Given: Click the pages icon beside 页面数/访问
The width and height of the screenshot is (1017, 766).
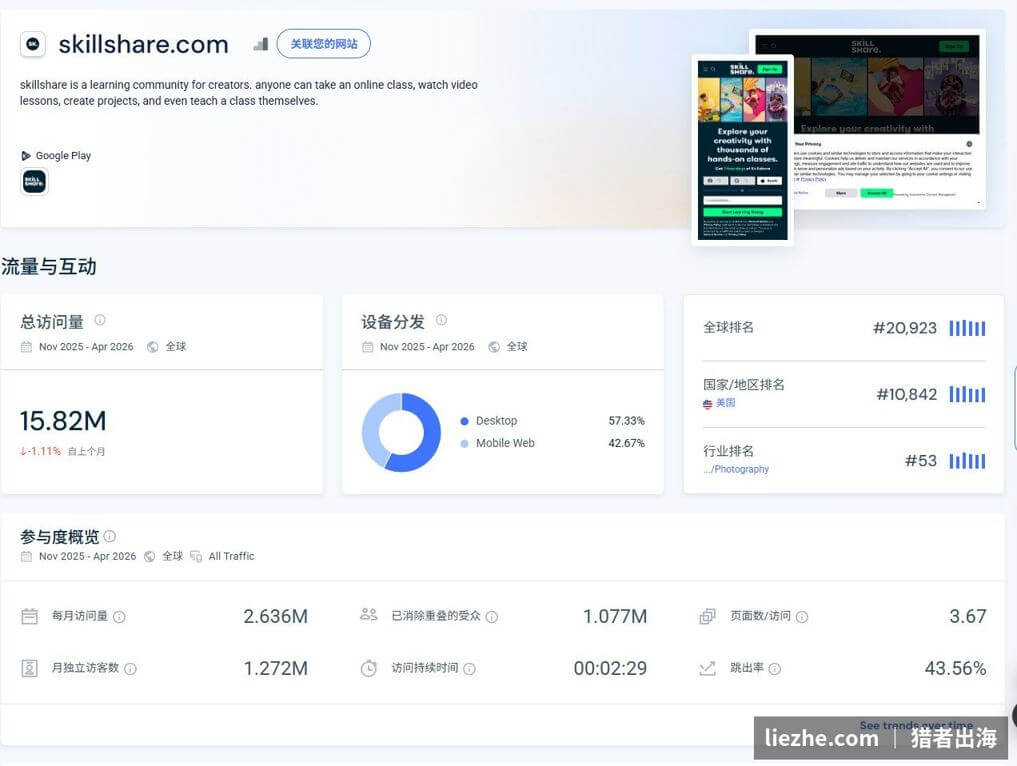Looking at the screenshot, I should (x=708, y=616).
